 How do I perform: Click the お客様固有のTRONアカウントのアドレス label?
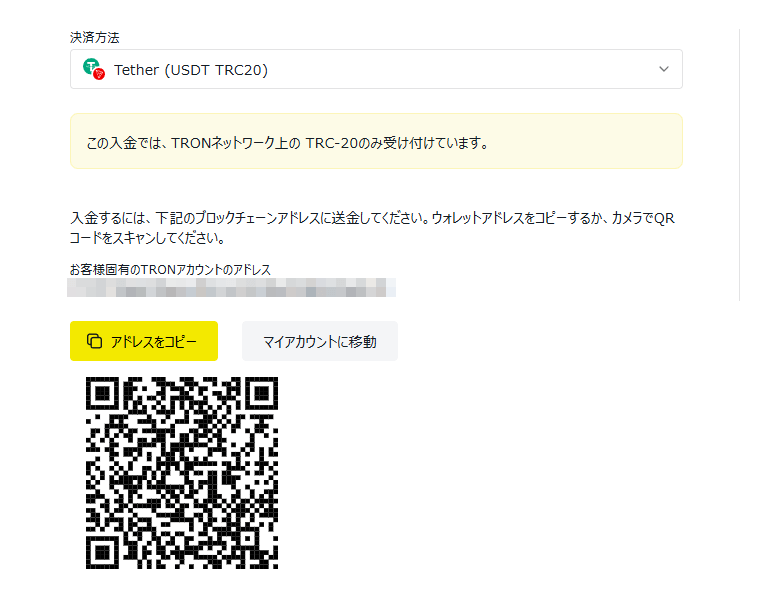pyautogui.click(x=170, y=269)
